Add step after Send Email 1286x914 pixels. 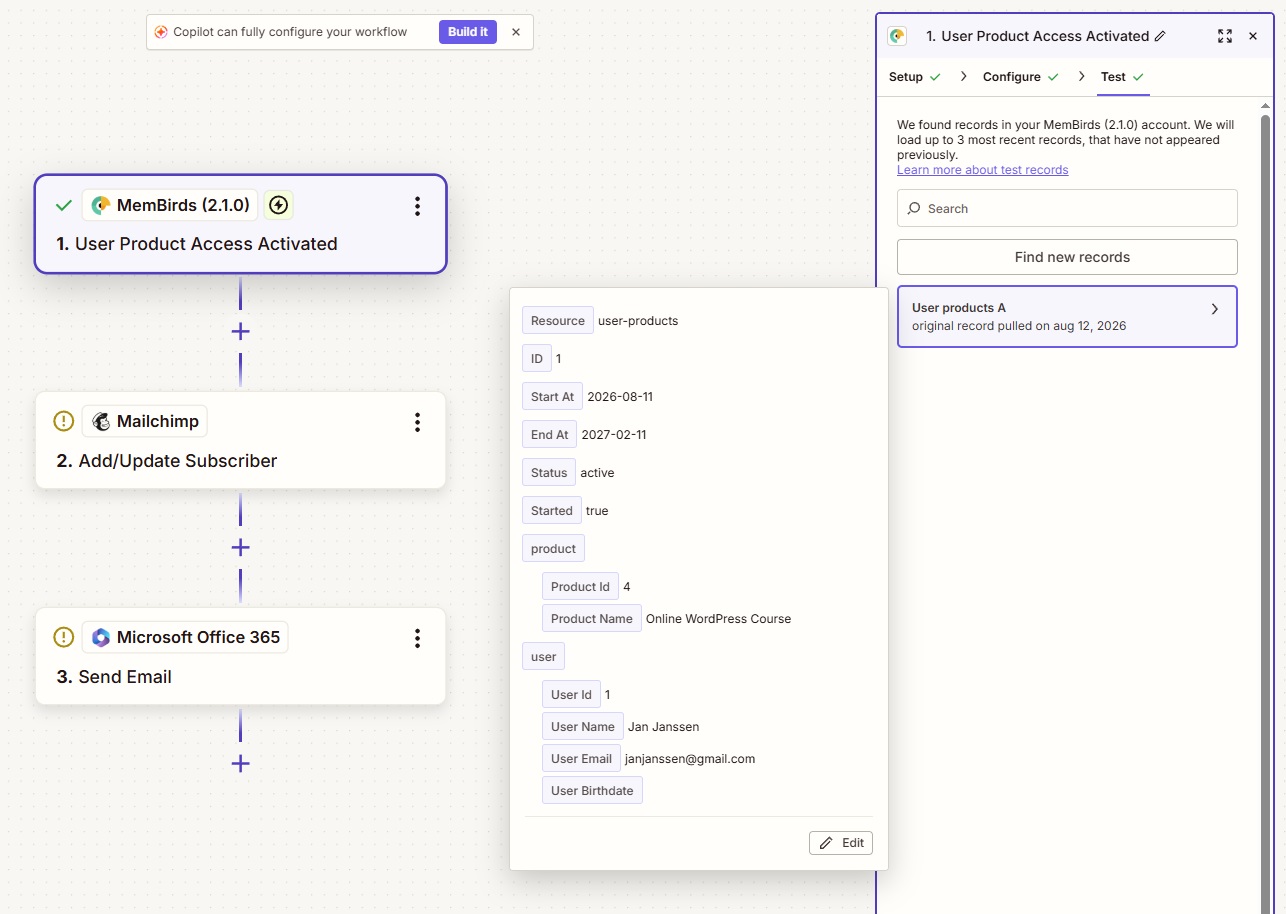pyautogui.click(x=240, y=763)
